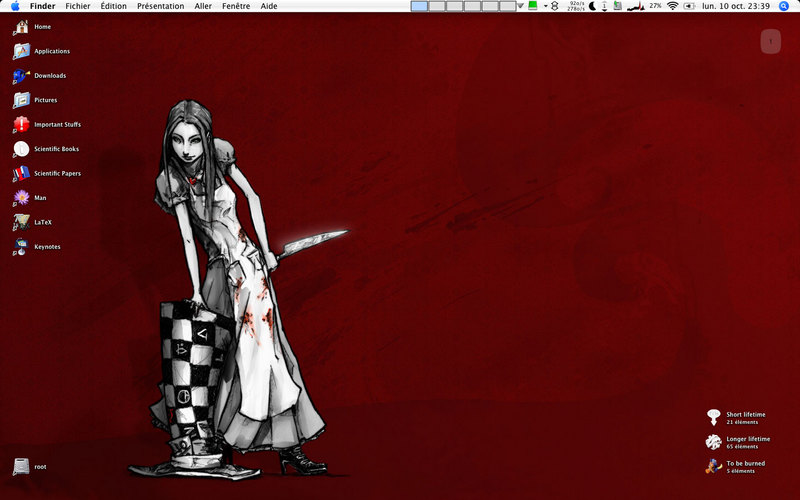Click the 27% battery percentage
The height and width of the screenshot is (500, 800).
[x=656, y=6]
